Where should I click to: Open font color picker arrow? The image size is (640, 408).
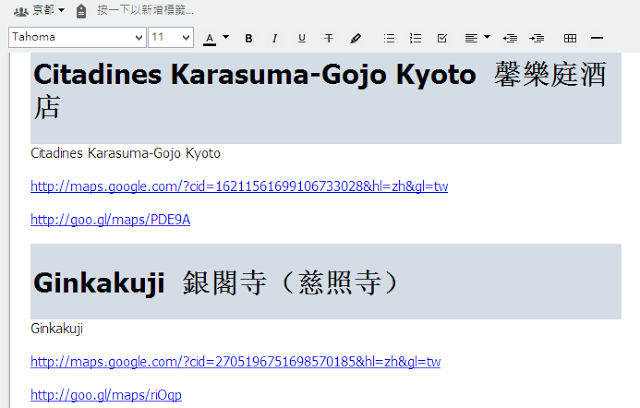coord(226,37)
